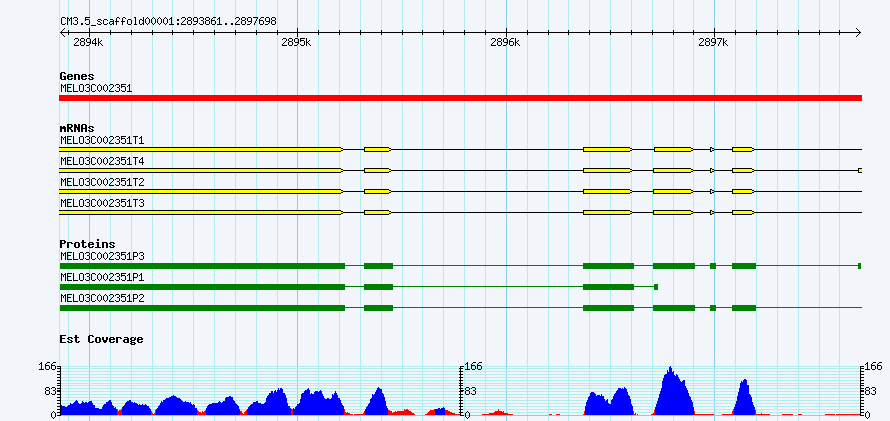Click the tiny arrowhead exon of MELO3C002351T2 near 2897k

click(712, 191)
